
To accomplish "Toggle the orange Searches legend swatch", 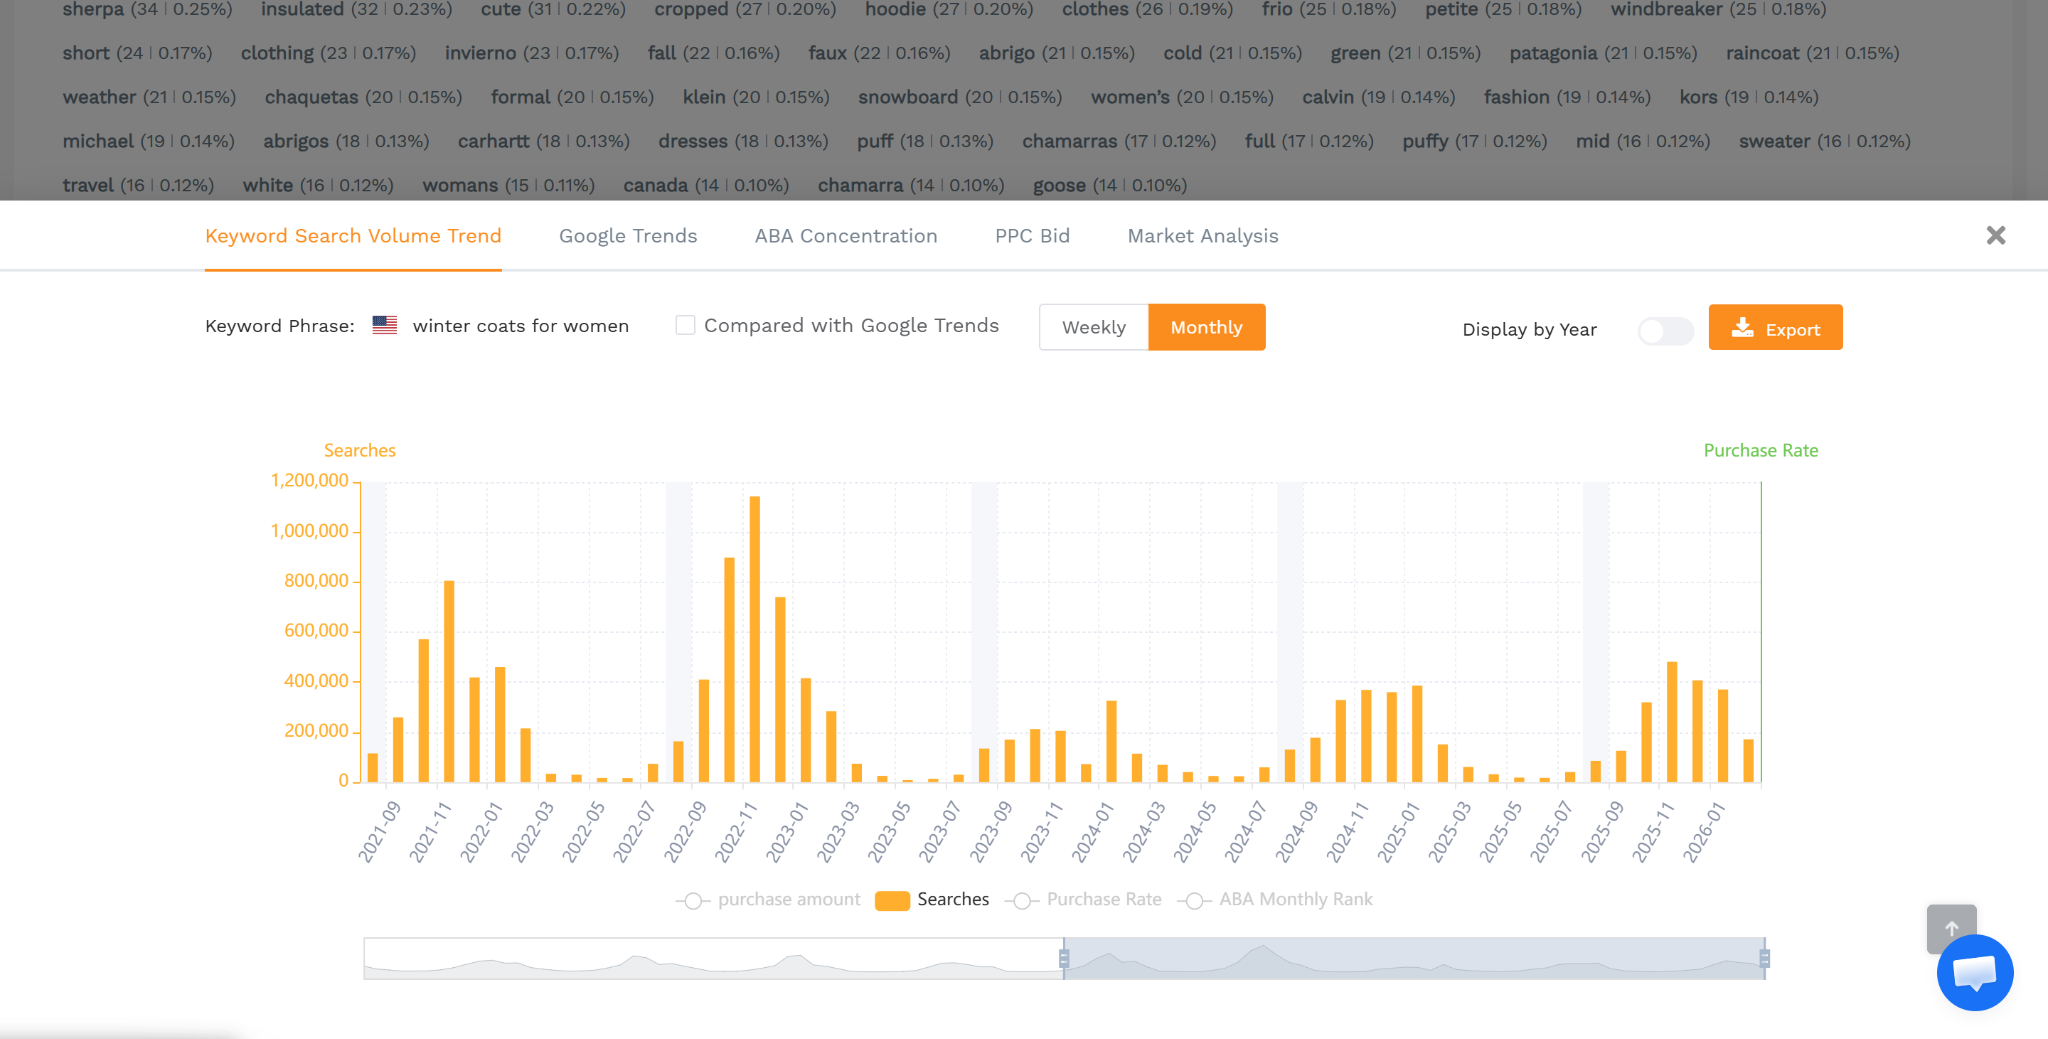I will pos(892,900).
